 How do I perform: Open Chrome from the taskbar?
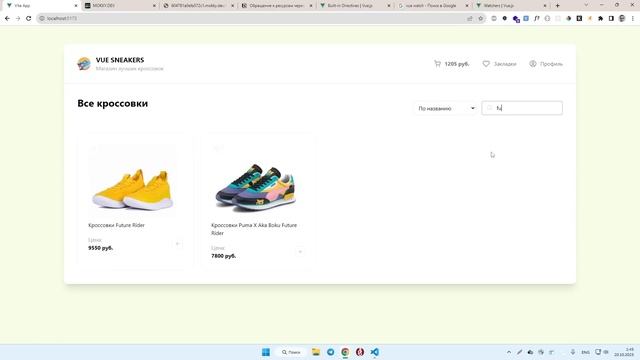coord(345,352)
